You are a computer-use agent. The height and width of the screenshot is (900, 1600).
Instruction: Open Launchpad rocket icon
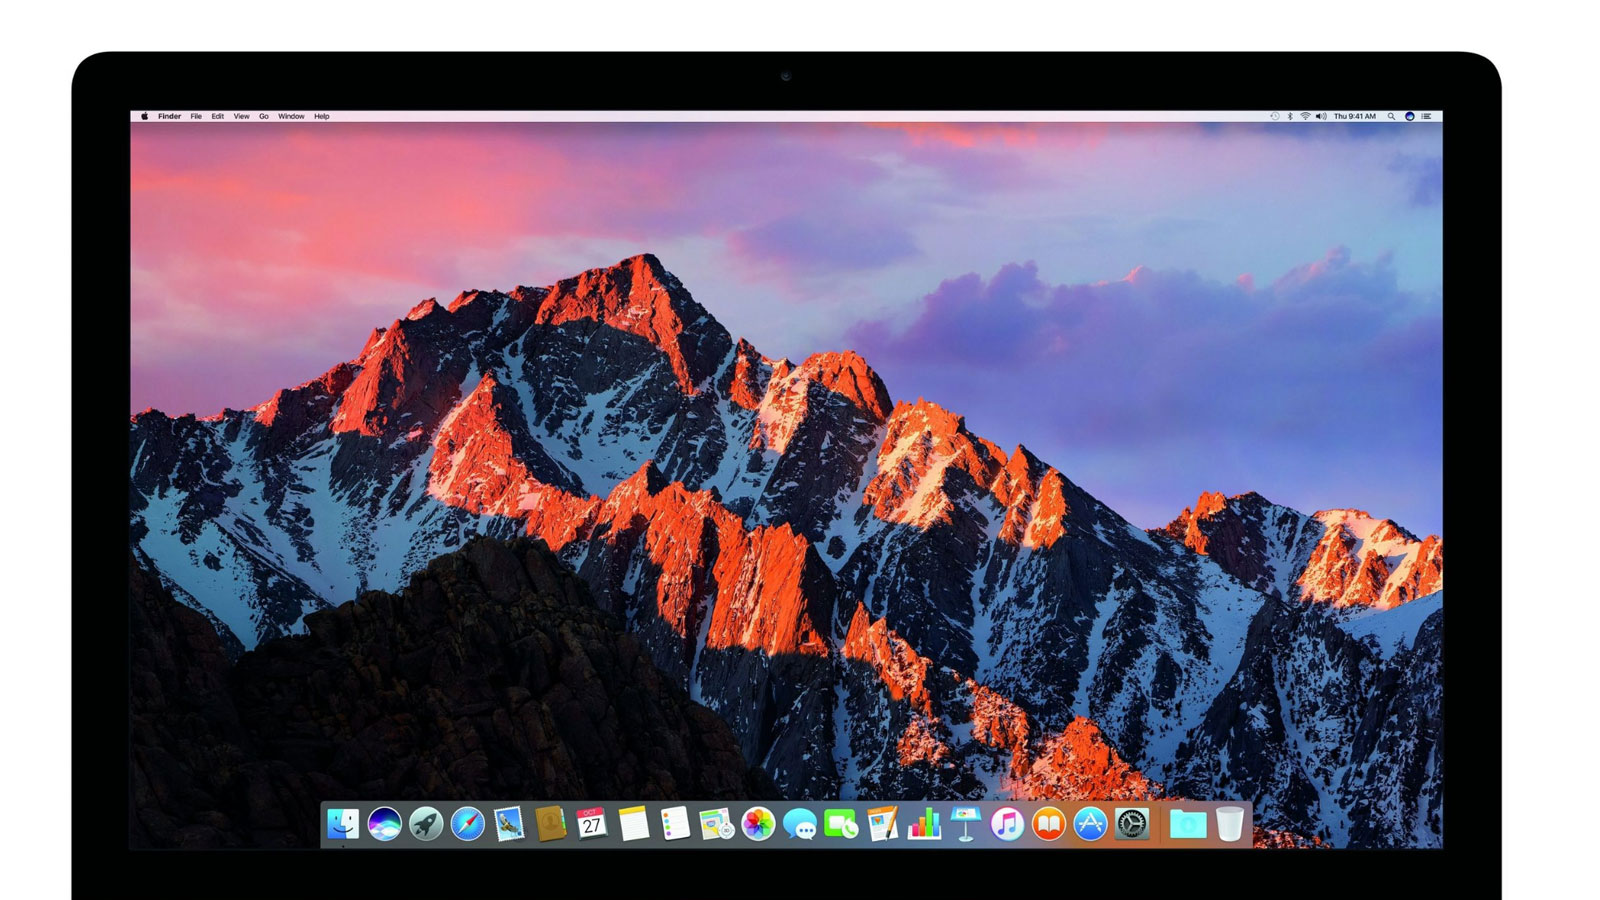coord(426,824)
